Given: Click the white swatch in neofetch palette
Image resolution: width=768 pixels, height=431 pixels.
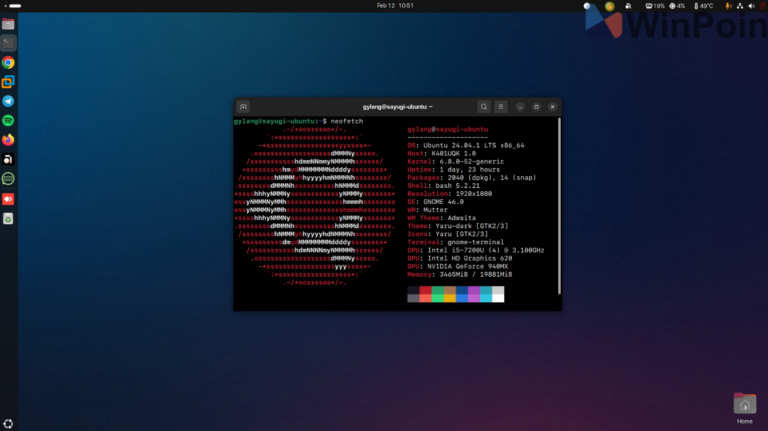Looking at the screenshot, I should [x=498, y=298].
